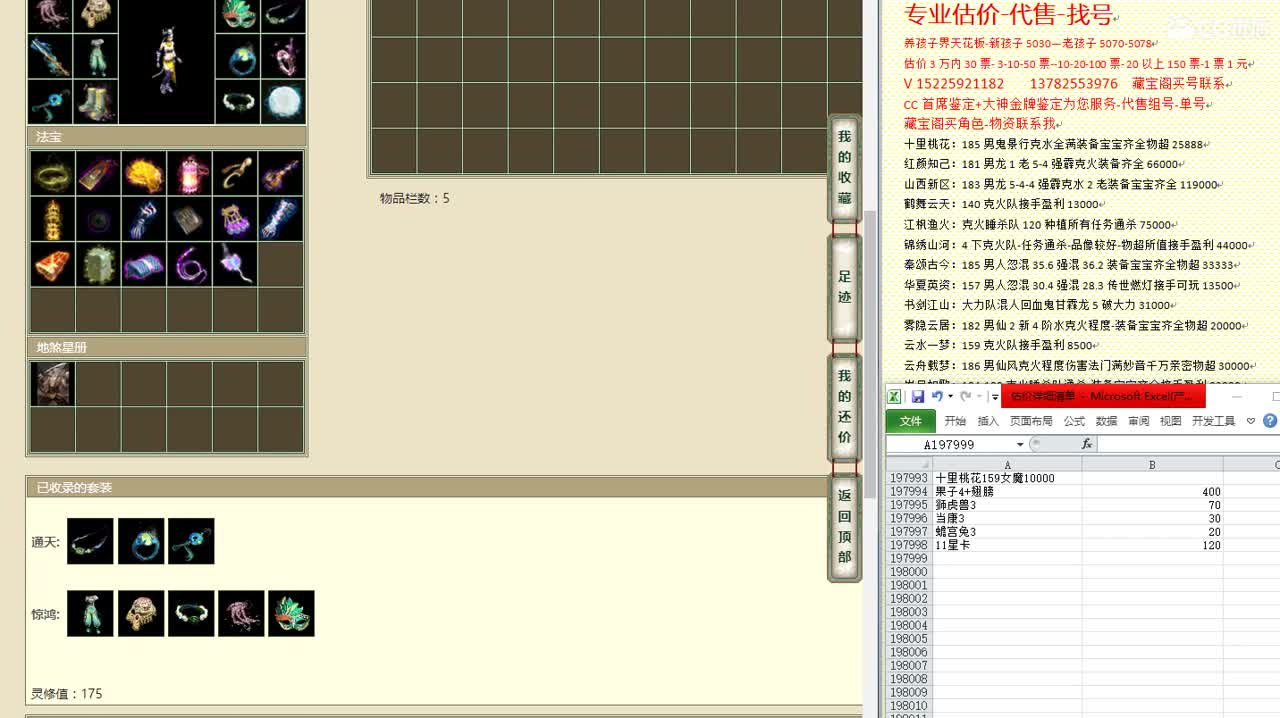Select the blue claw hand treasure
This screenshot has width=1280, height=718.
point(144,219)
